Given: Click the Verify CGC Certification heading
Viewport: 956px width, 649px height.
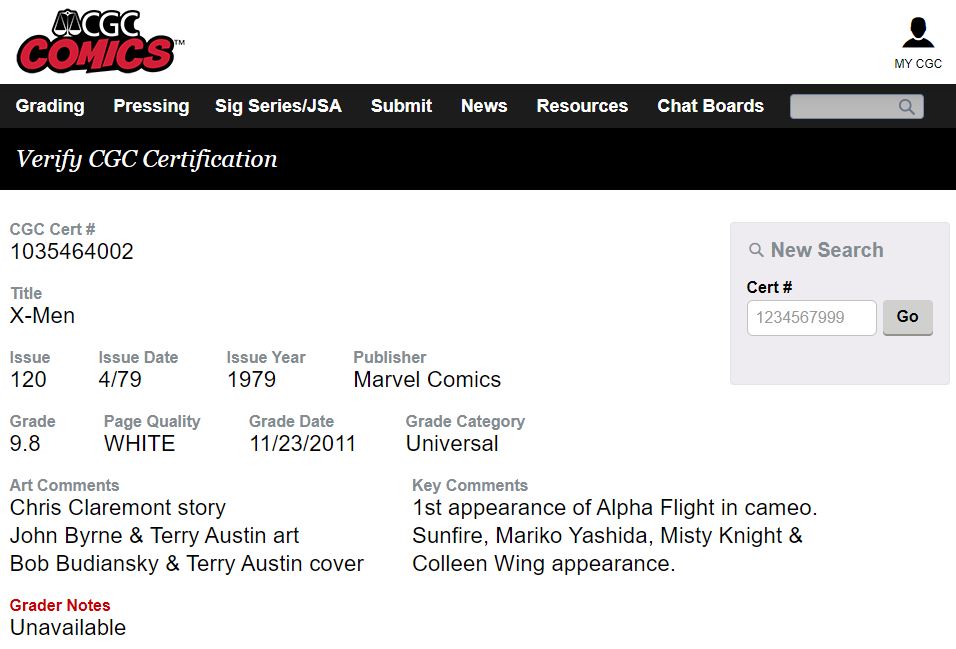Looking at the screenshot, I should (147, 159).
